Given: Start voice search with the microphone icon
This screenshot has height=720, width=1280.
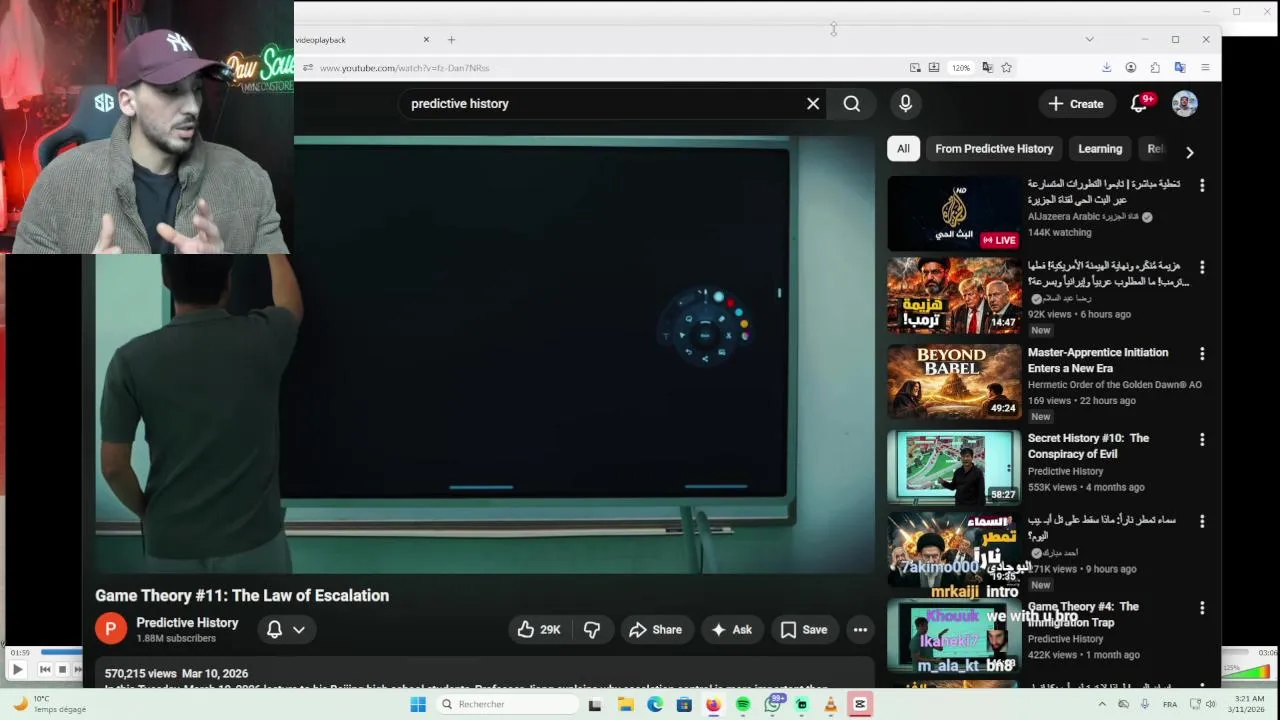Looking at the screenshot, I should pos(905,104).
